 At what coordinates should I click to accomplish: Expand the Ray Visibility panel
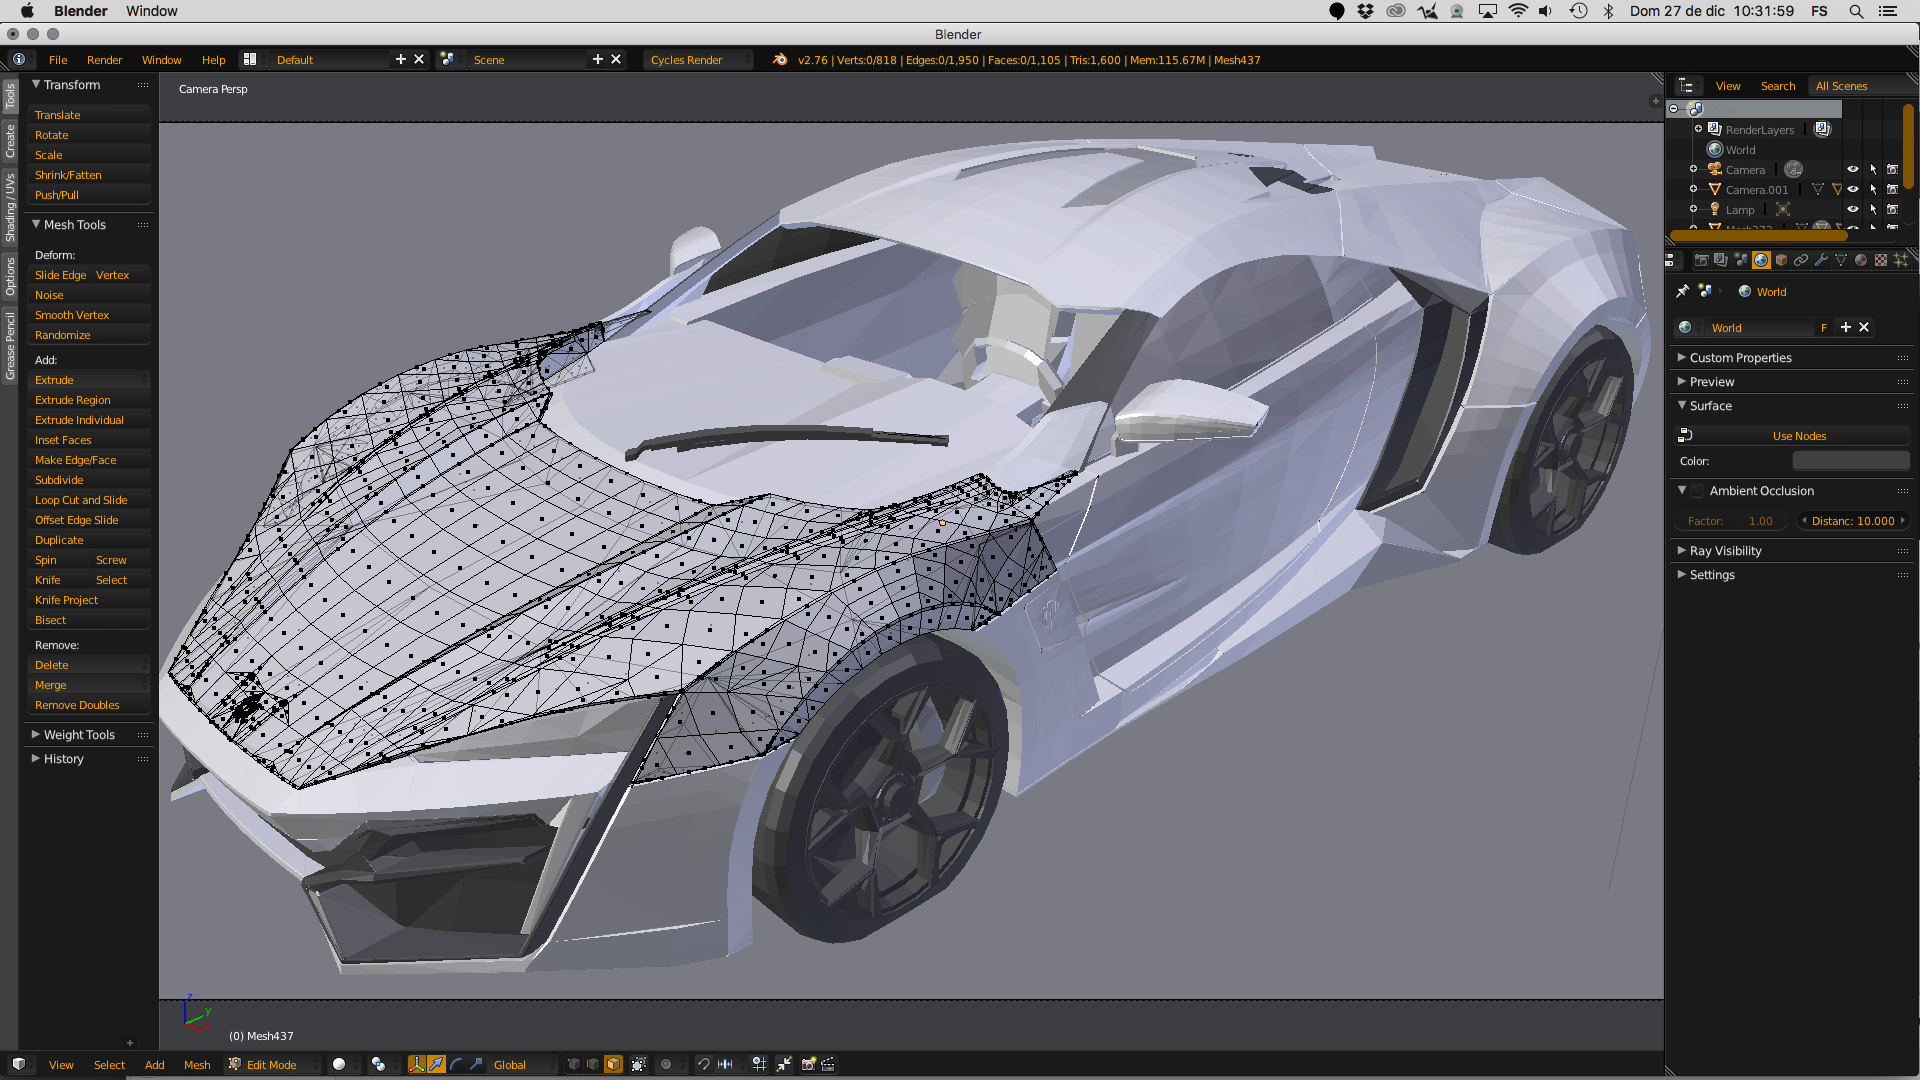point(1725,551)
